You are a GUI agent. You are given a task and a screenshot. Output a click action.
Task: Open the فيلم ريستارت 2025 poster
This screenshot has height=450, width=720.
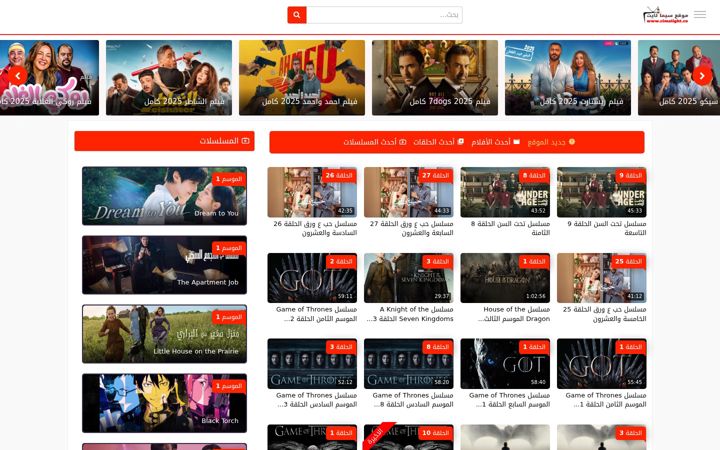point(568,78)
